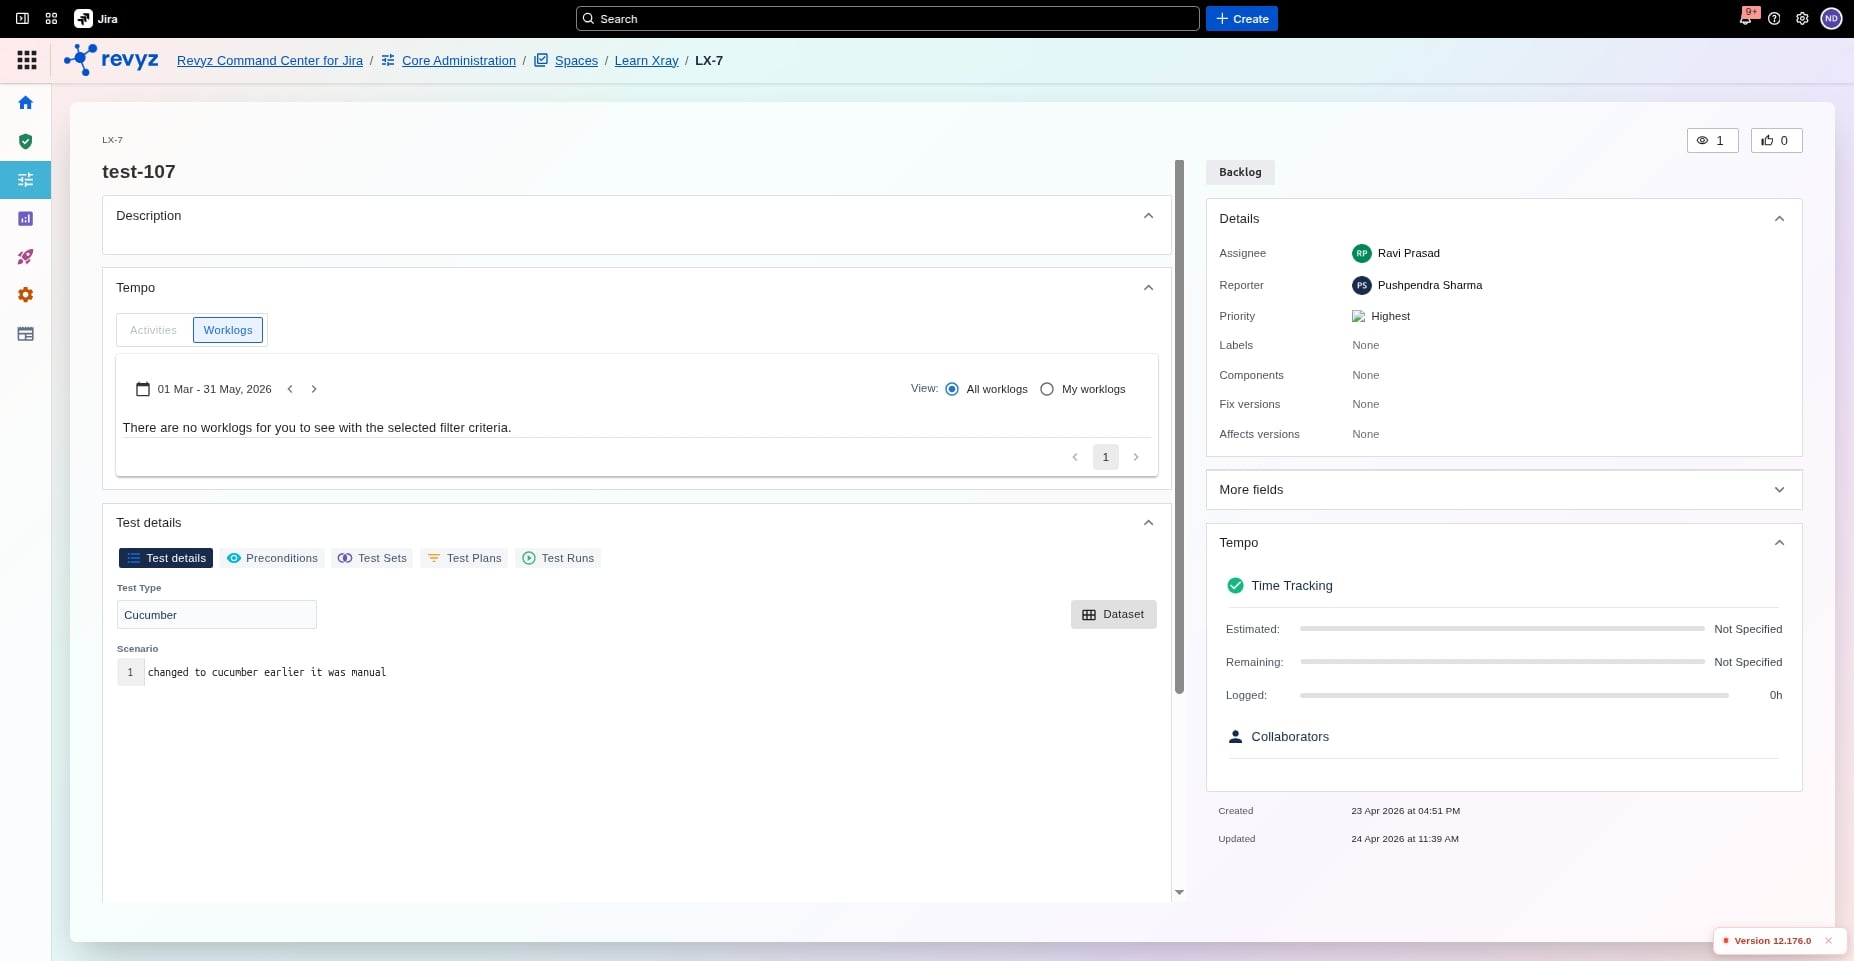
Task: Click the Time Tracking green check icon
Action: click(1235, 586)
